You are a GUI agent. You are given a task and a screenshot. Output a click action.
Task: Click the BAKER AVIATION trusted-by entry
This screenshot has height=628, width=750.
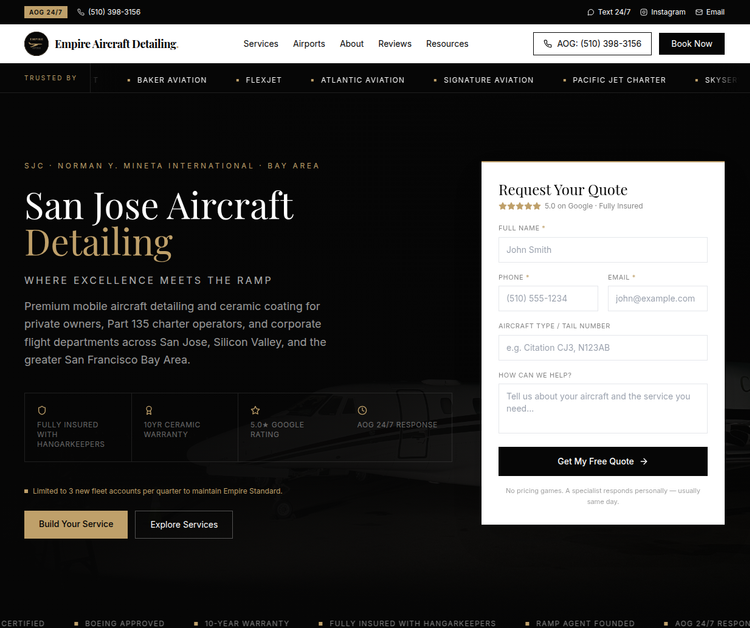pos(172,80)
